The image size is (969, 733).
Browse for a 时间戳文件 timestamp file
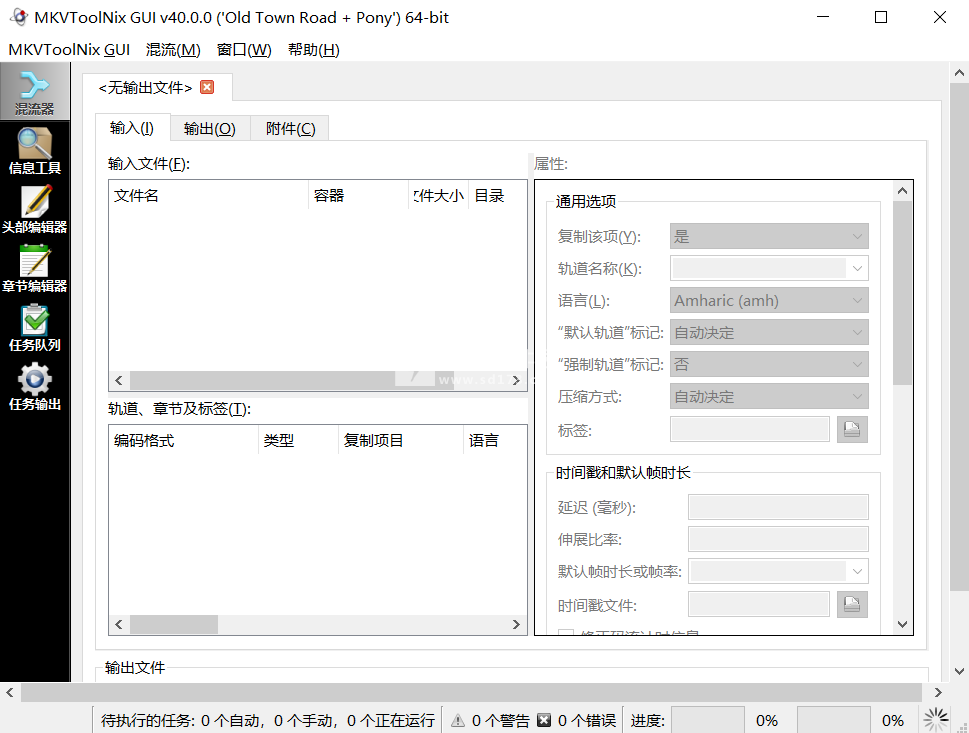click(x=852, y=604)
